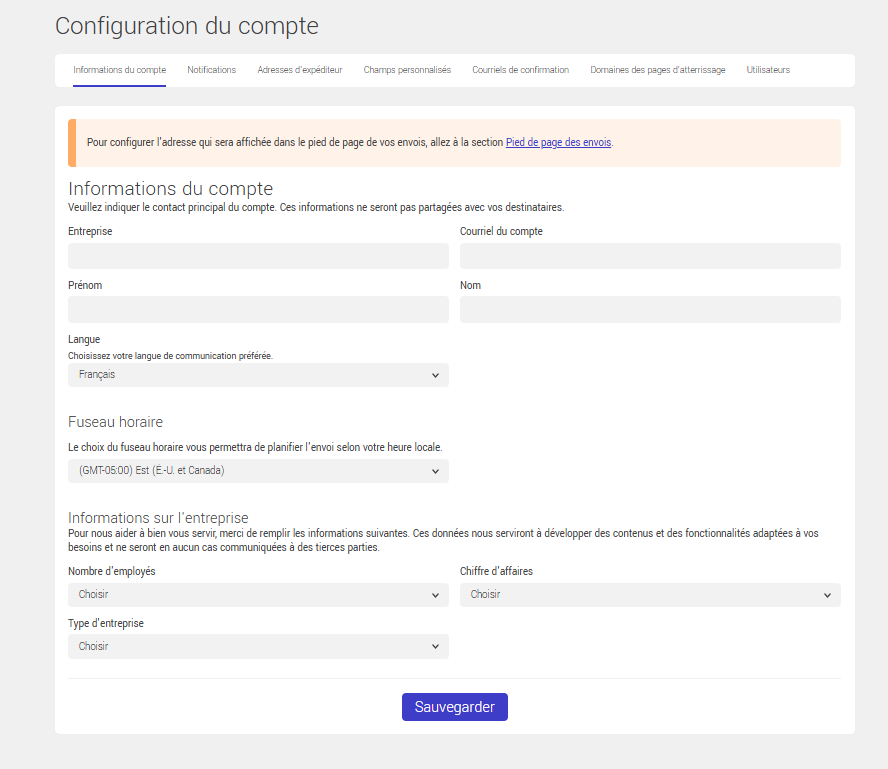Click the Entreprise input field

pyautogui.click(x=257, y=256)
